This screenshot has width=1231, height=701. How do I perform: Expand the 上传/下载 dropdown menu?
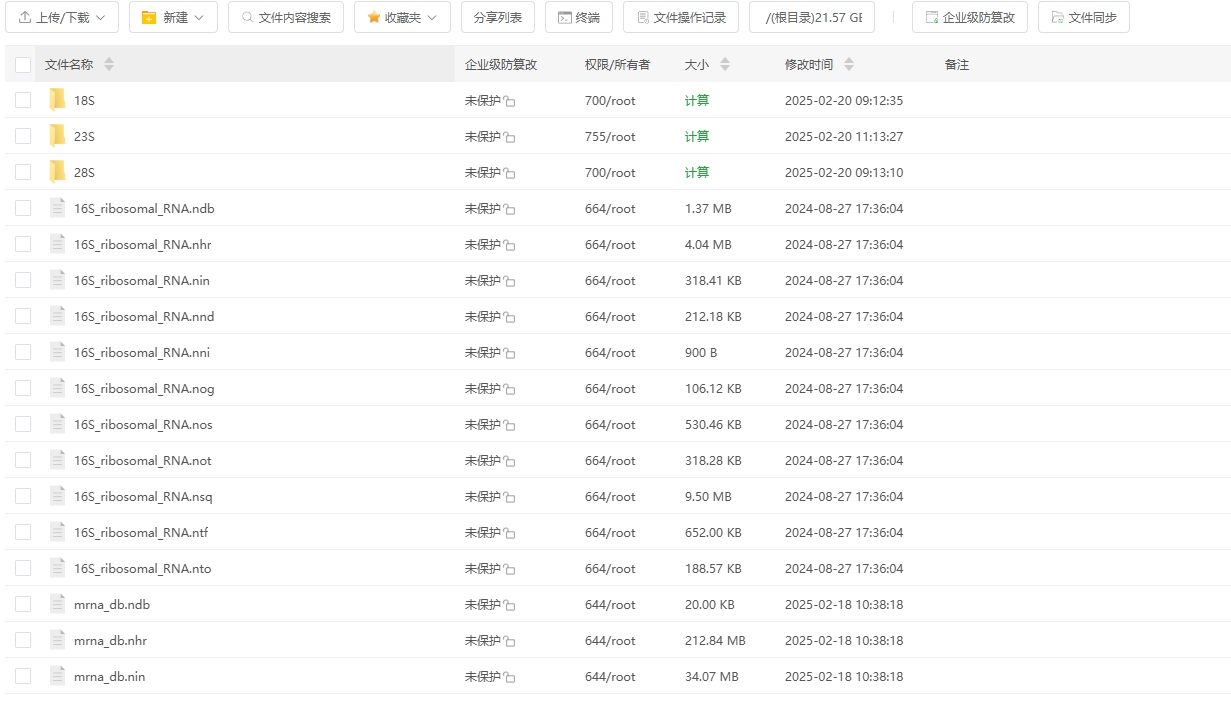[61, 16]
